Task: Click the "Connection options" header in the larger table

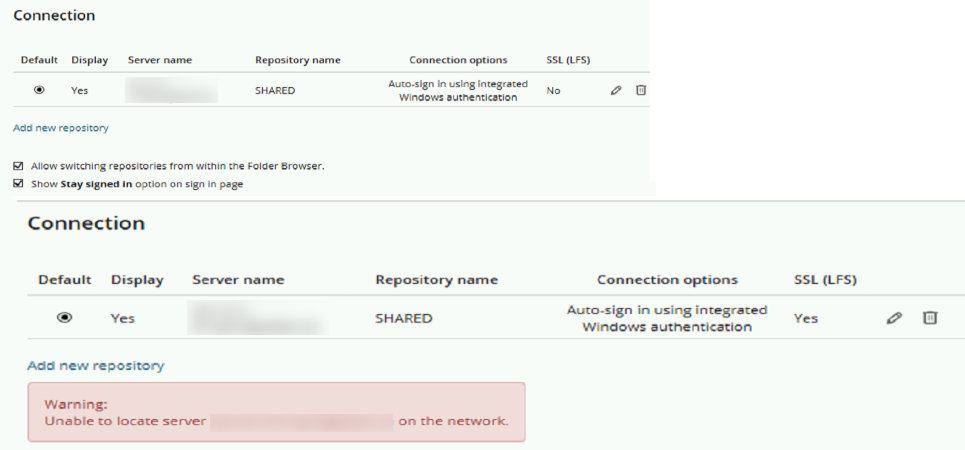Action: [667, 280]
